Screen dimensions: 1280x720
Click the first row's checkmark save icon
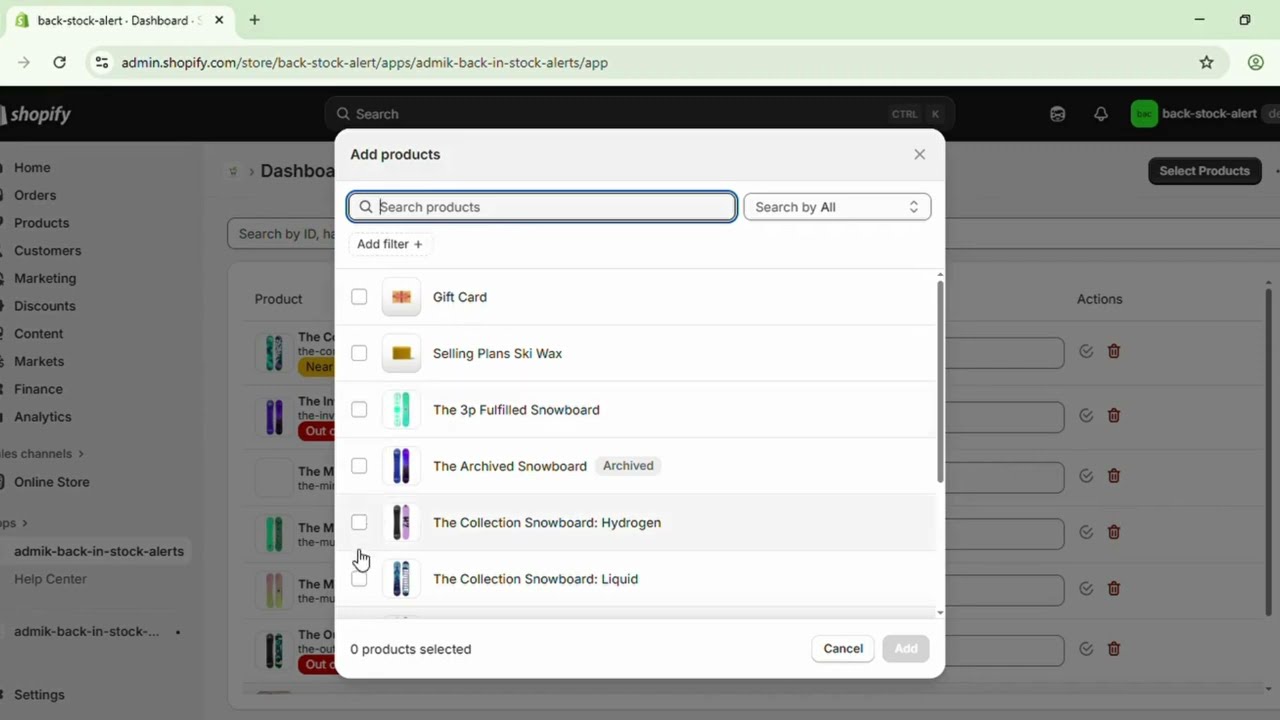click(x=1086, y=352)
